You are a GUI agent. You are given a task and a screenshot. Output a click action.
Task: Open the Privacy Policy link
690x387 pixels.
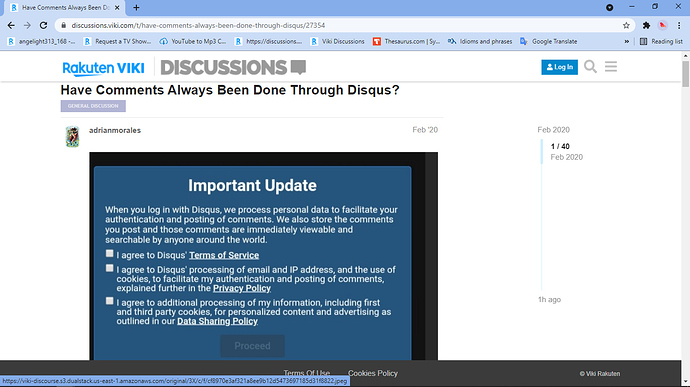[x=242, y=288]
